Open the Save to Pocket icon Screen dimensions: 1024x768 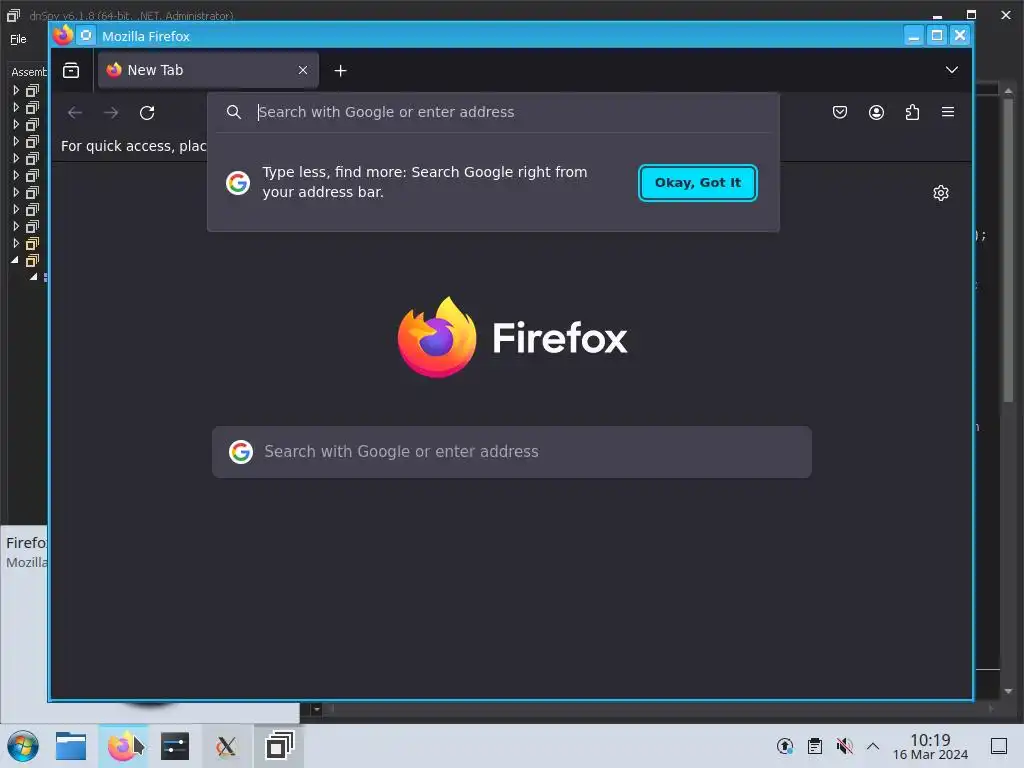coord(840,112)
